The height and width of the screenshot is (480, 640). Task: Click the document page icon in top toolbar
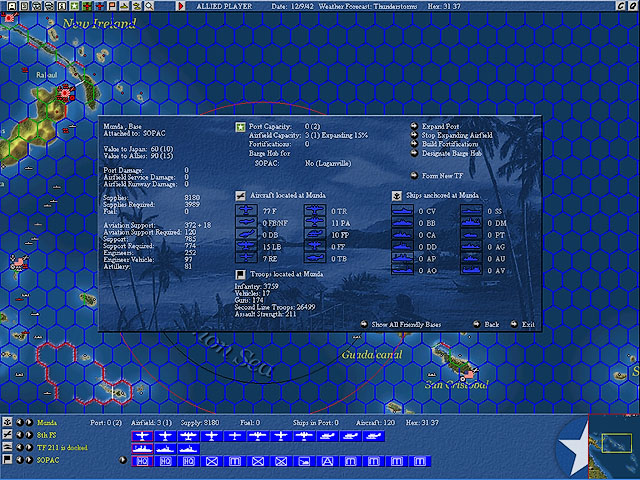[24, 6]
